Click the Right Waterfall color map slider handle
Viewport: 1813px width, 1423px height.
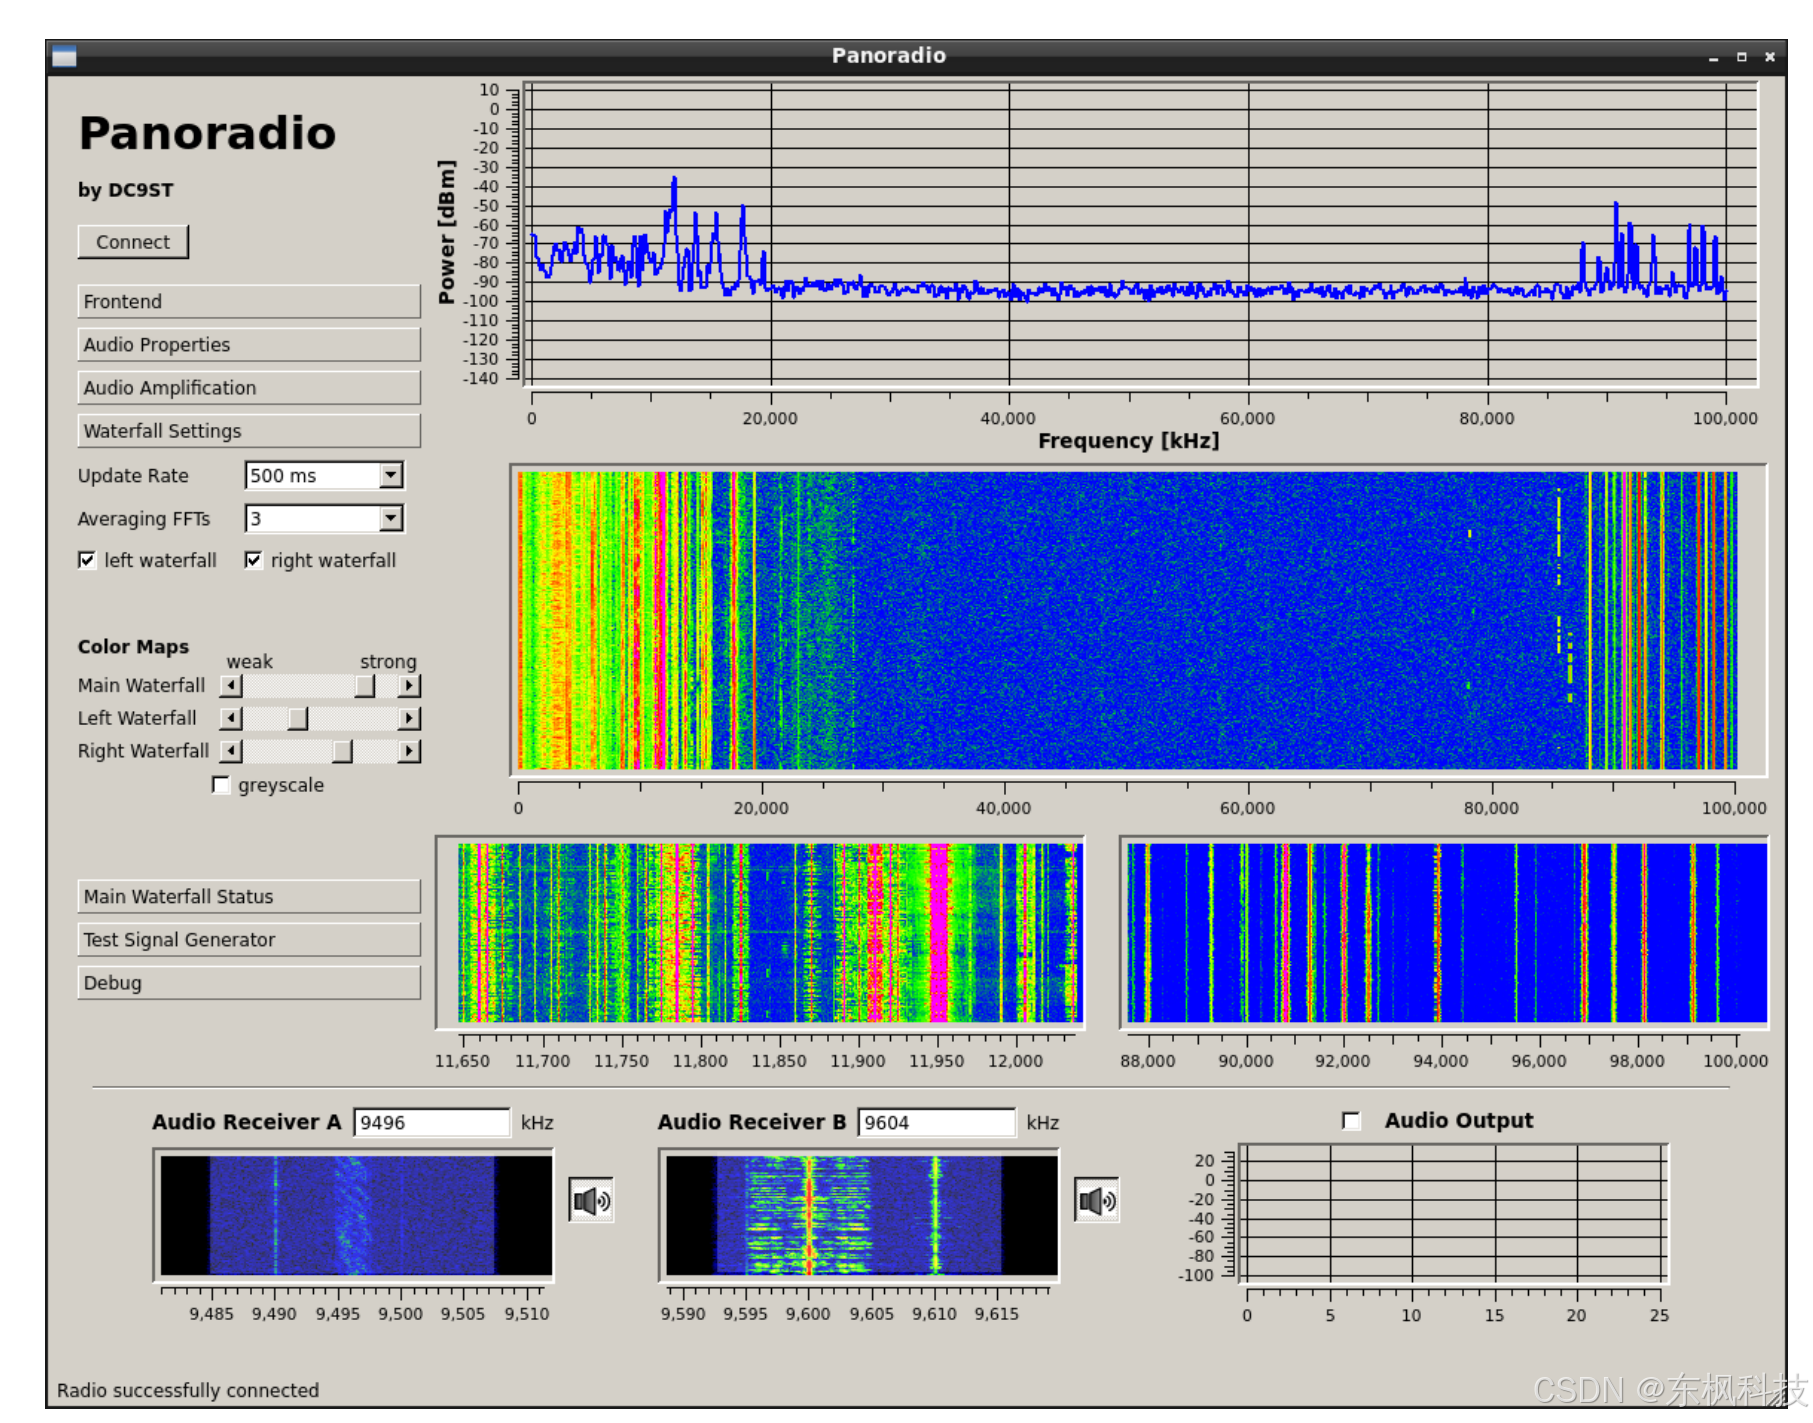coord(342,752)
